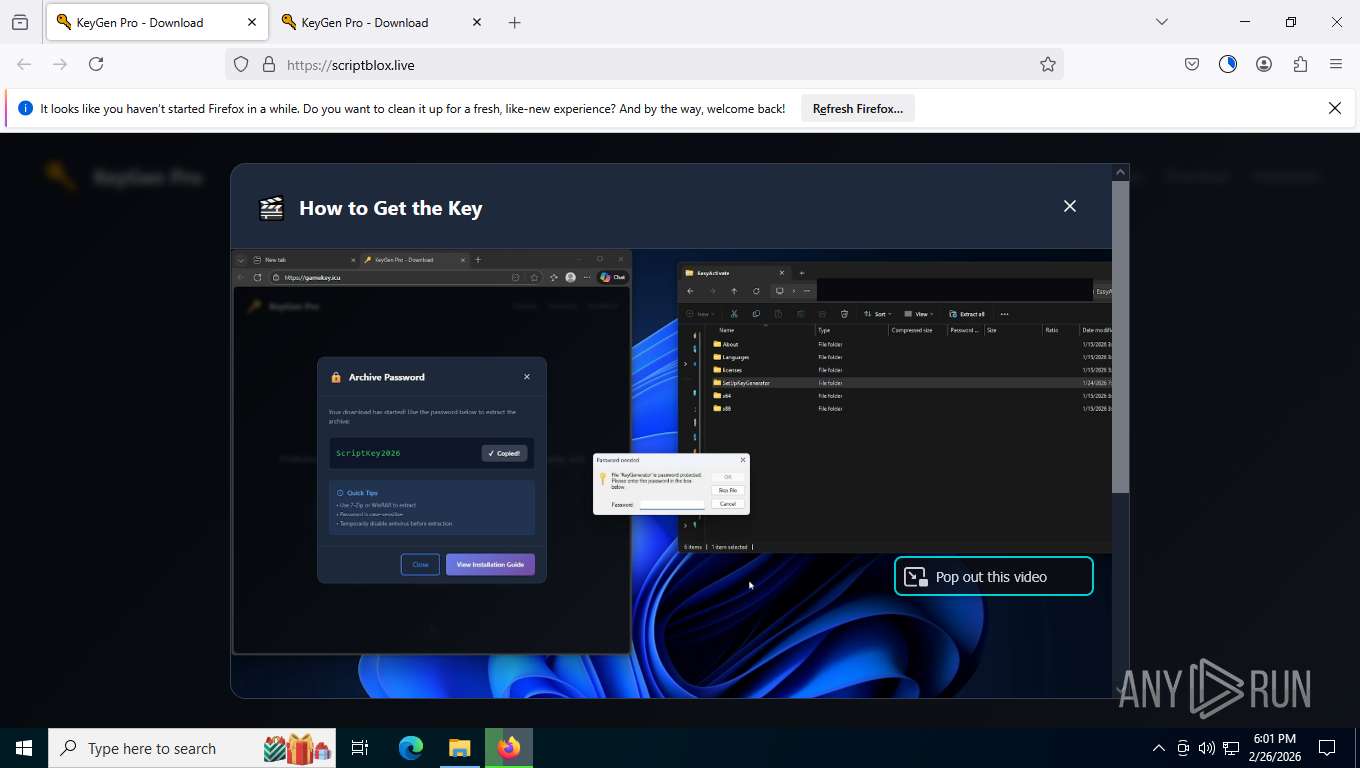Open Task View on taskbar
This screenshot has height=768, width=1360.
point(360,748)
